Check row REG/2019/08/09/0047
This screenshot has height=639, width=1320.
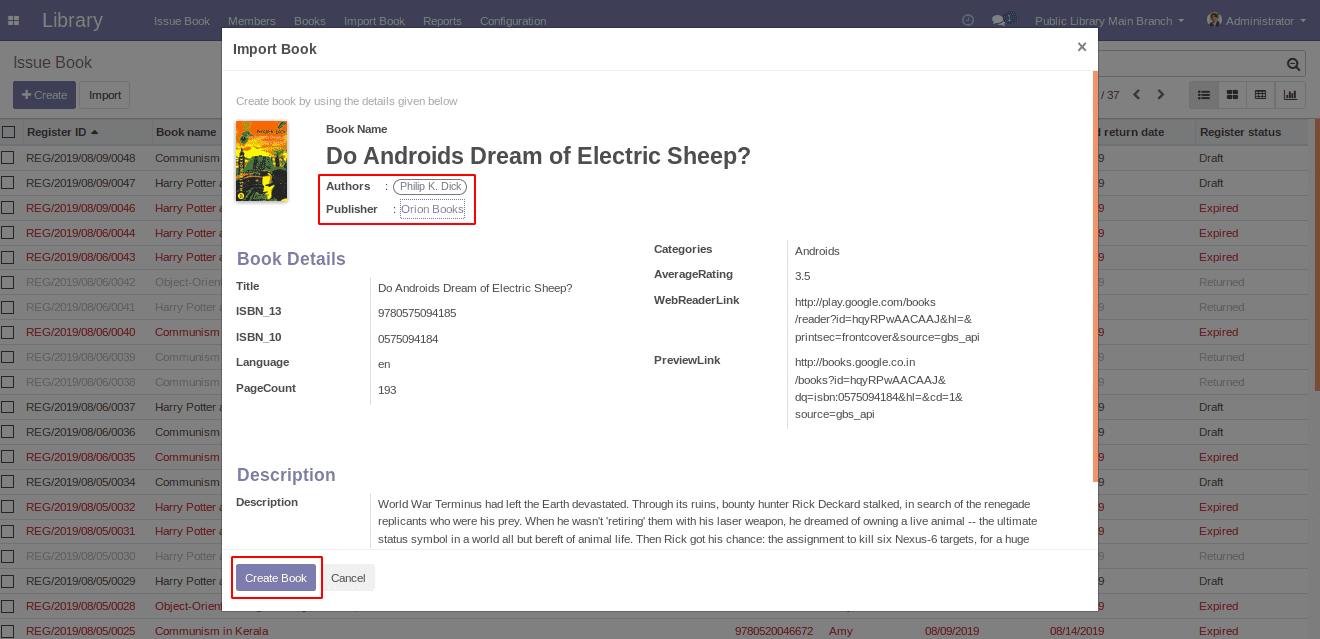pyautogui.click(x=8, y=183)
